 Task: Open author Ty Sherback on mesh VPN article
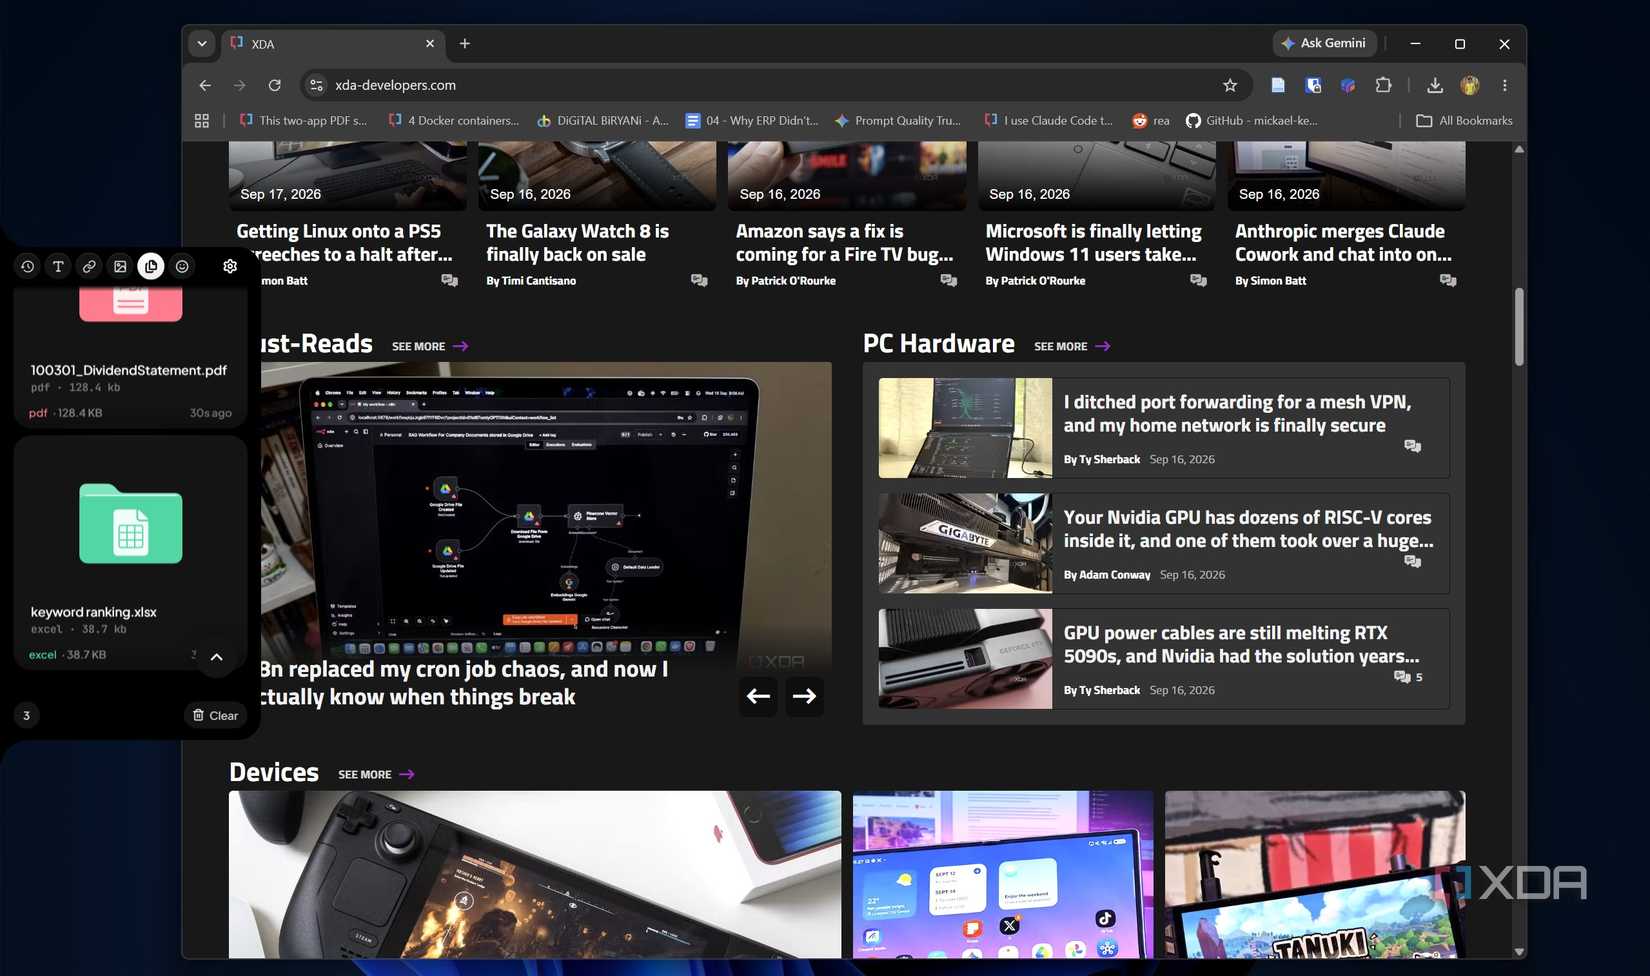[x=1109, y=459]
